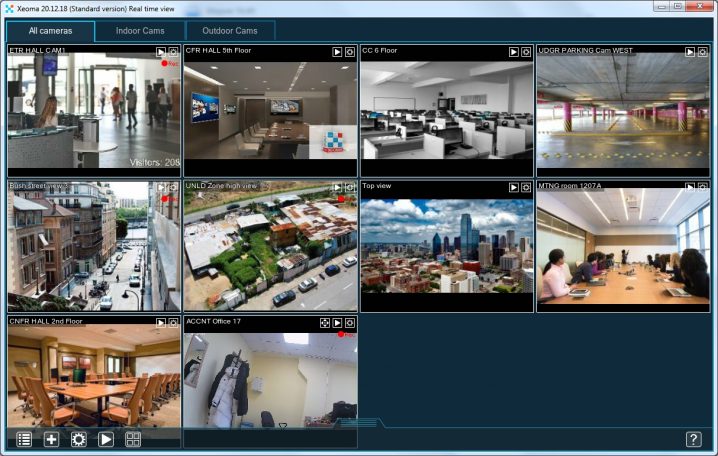Open settings for MTNG room 1207A camera
Viewport: 718px width, 456px height.
(x=702, y=187)
